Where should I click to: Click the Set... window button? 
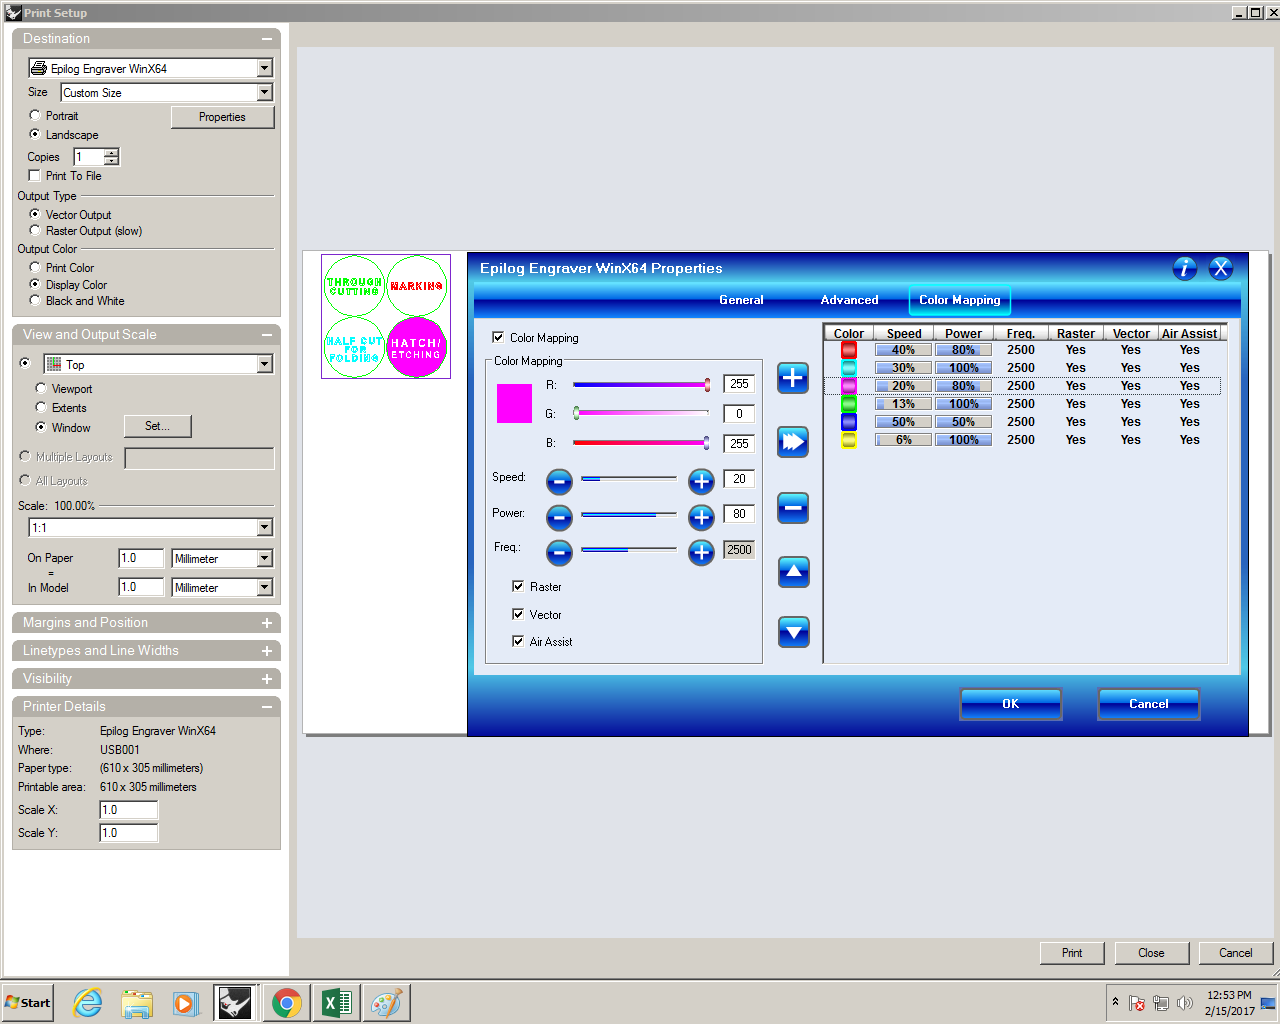pyautogui.click(x=157, y=426)
